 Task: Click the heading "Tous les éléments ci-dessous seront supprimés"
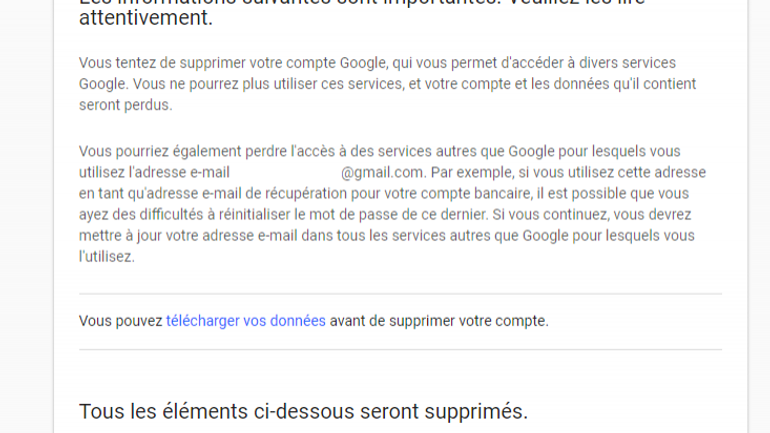pos(303,411)
